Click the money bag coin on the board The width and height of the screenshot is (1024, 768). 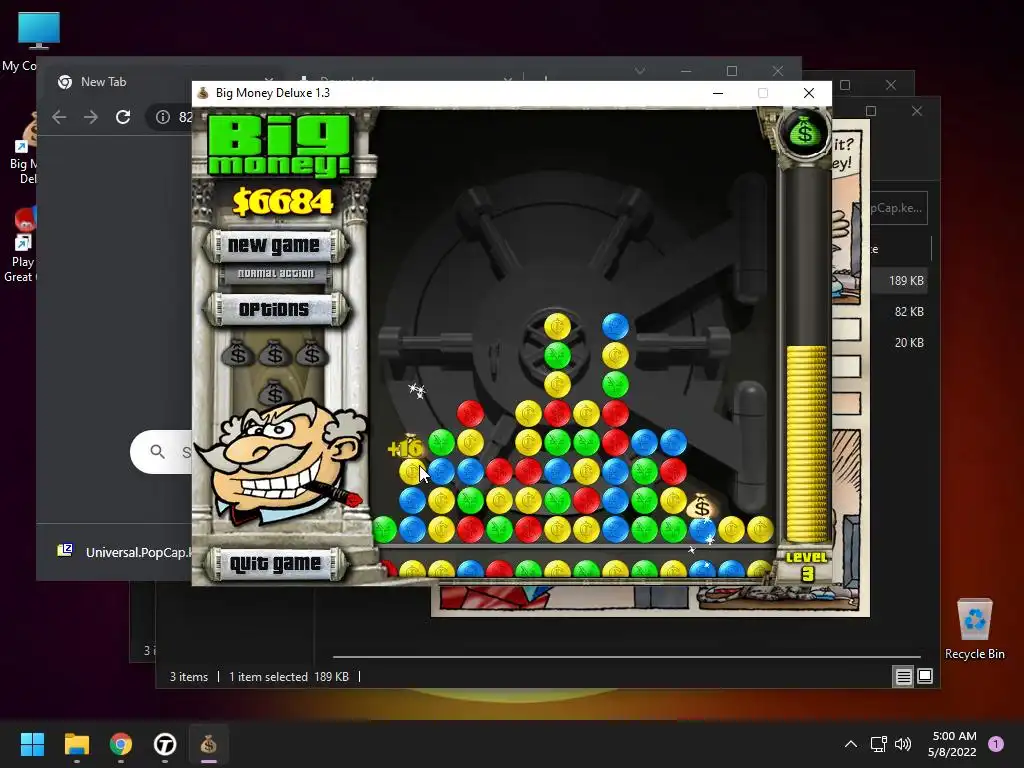pyautogui.click(x=701, y=506)
